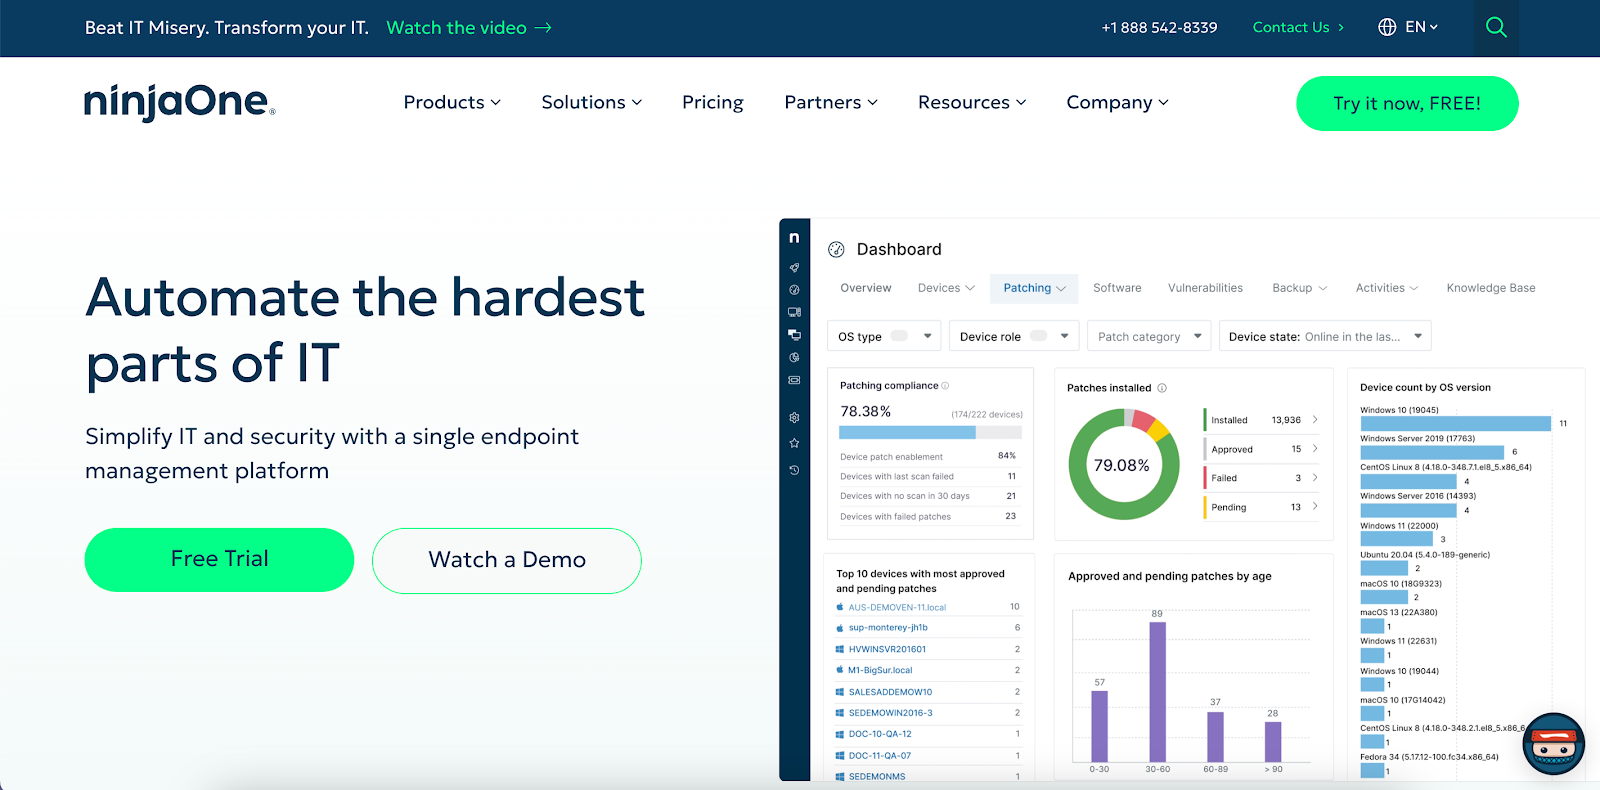Open the gear settings icon in sidebar
This screenshot has width=1600, height=790.
[794, 418]
